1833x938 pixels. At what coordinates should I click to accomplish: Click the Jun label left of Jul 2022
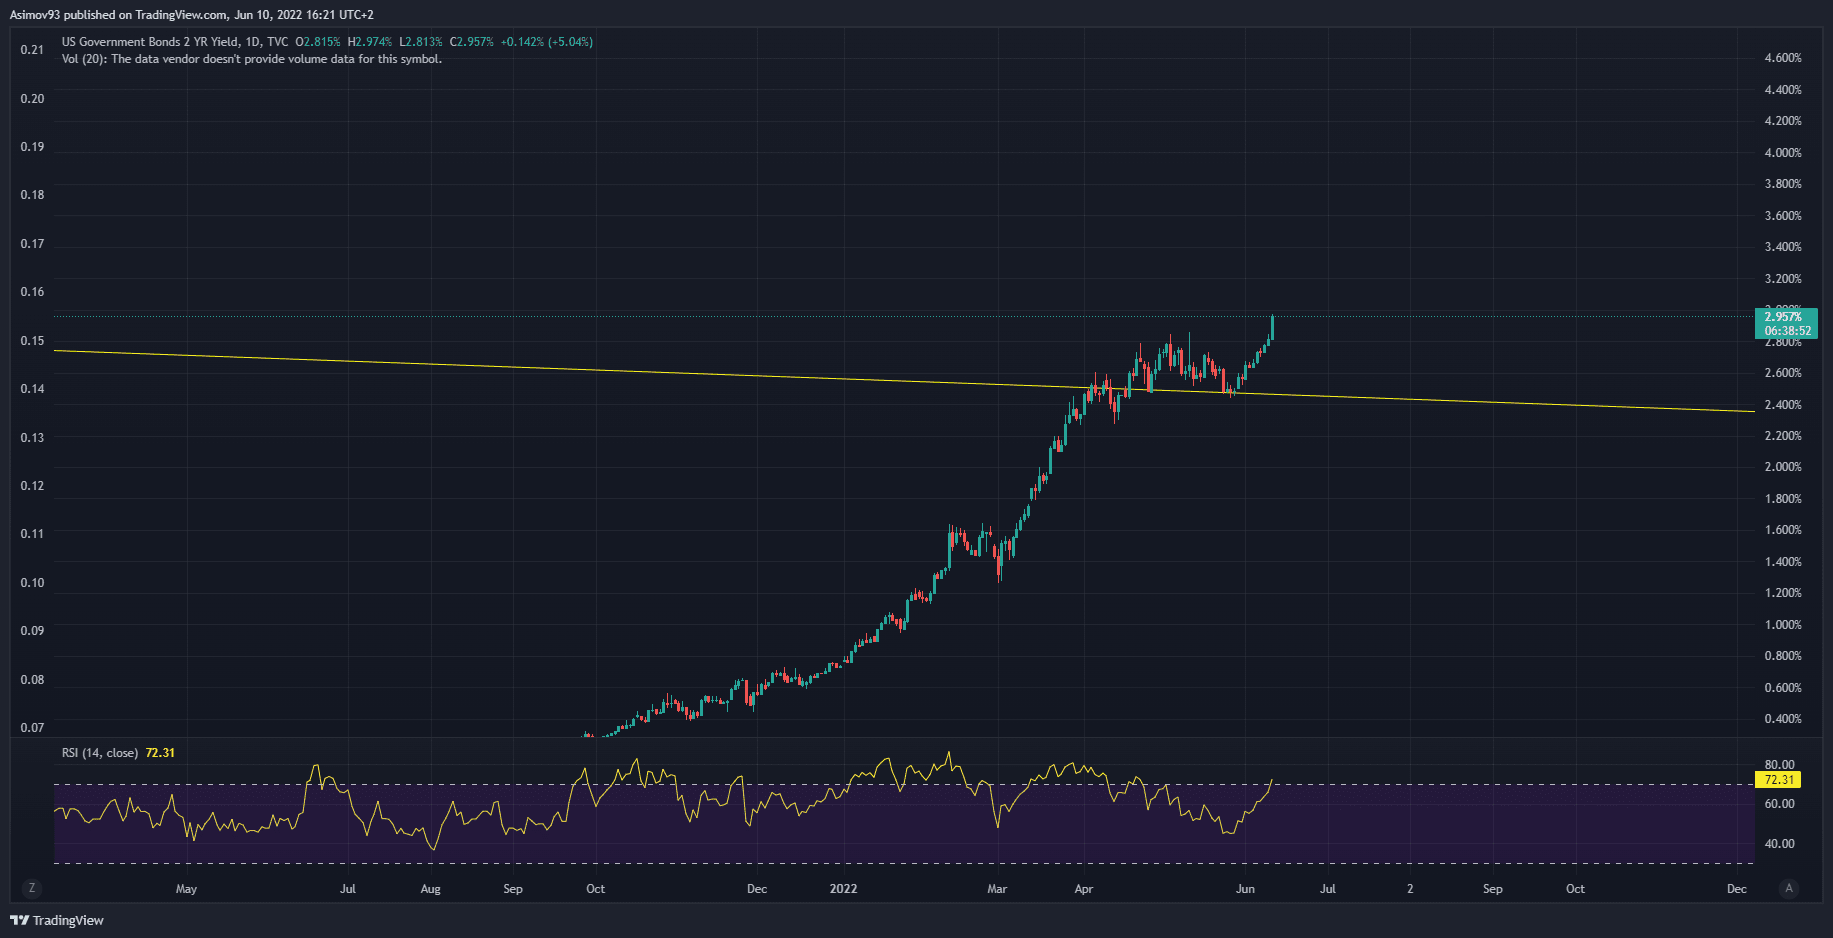point(1245,889)
